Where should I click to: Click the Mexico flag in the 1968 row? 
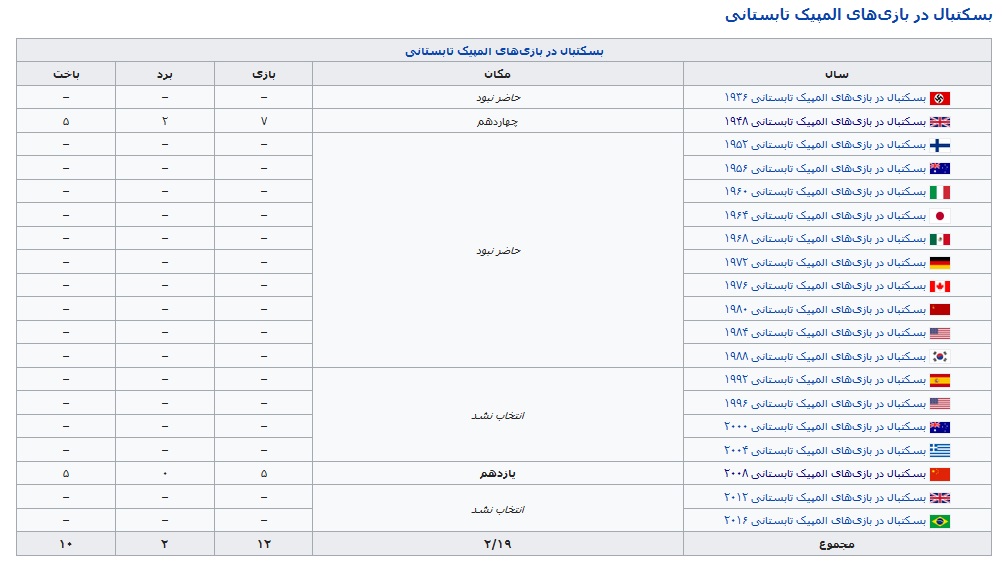939,240
